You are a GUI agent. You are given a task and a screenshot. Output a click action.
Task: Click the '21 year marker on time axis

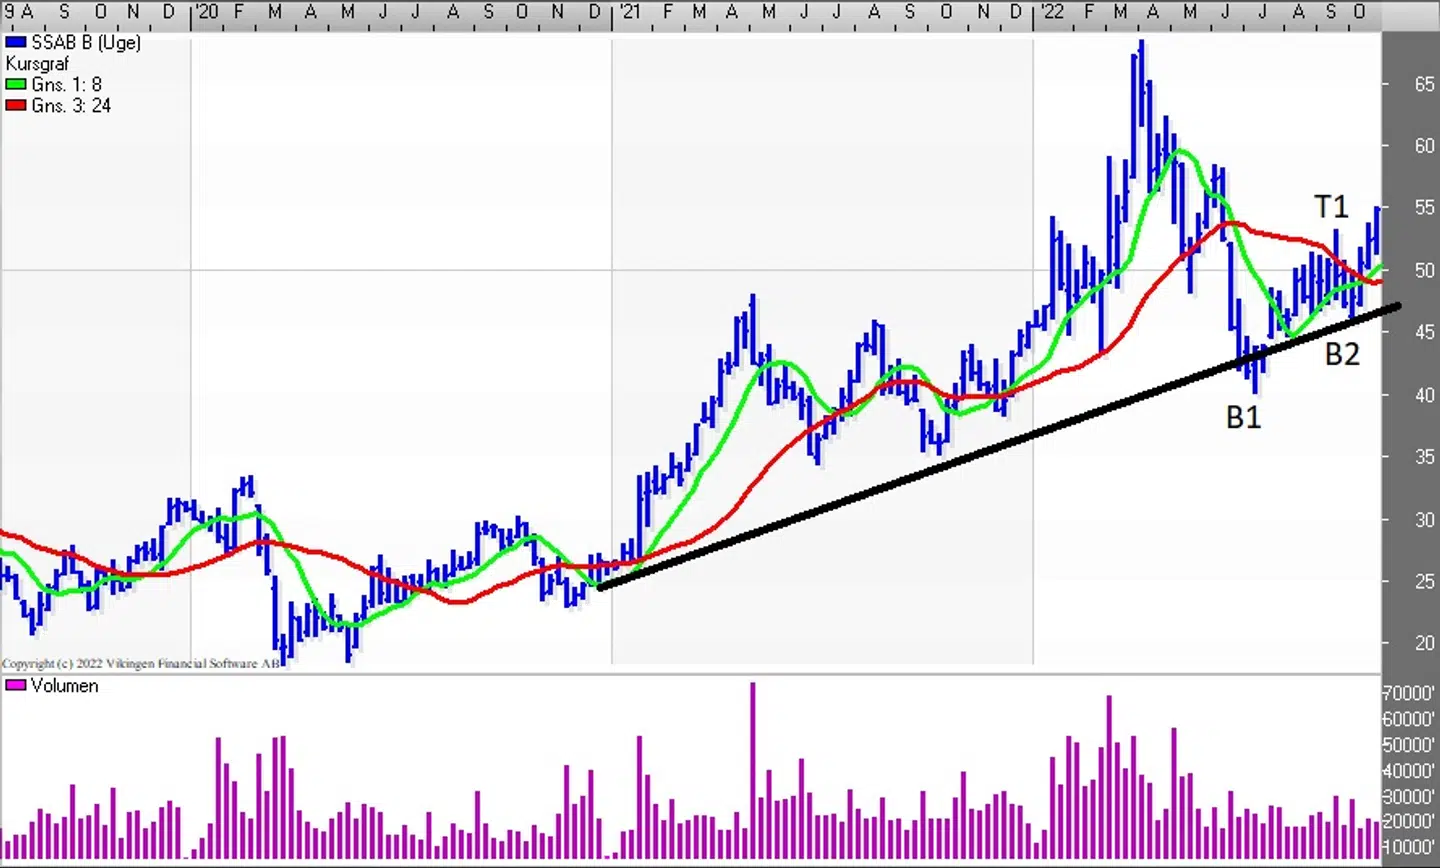[x=628, y=12]
